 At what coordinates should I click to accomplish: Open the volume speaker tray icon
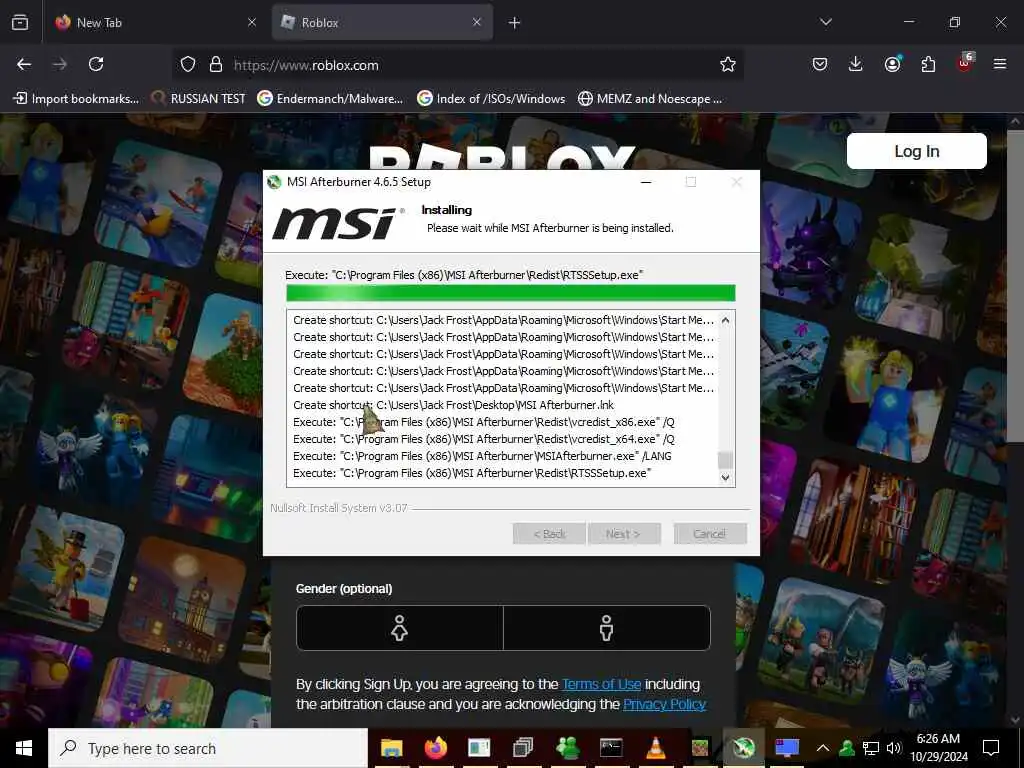894,748
